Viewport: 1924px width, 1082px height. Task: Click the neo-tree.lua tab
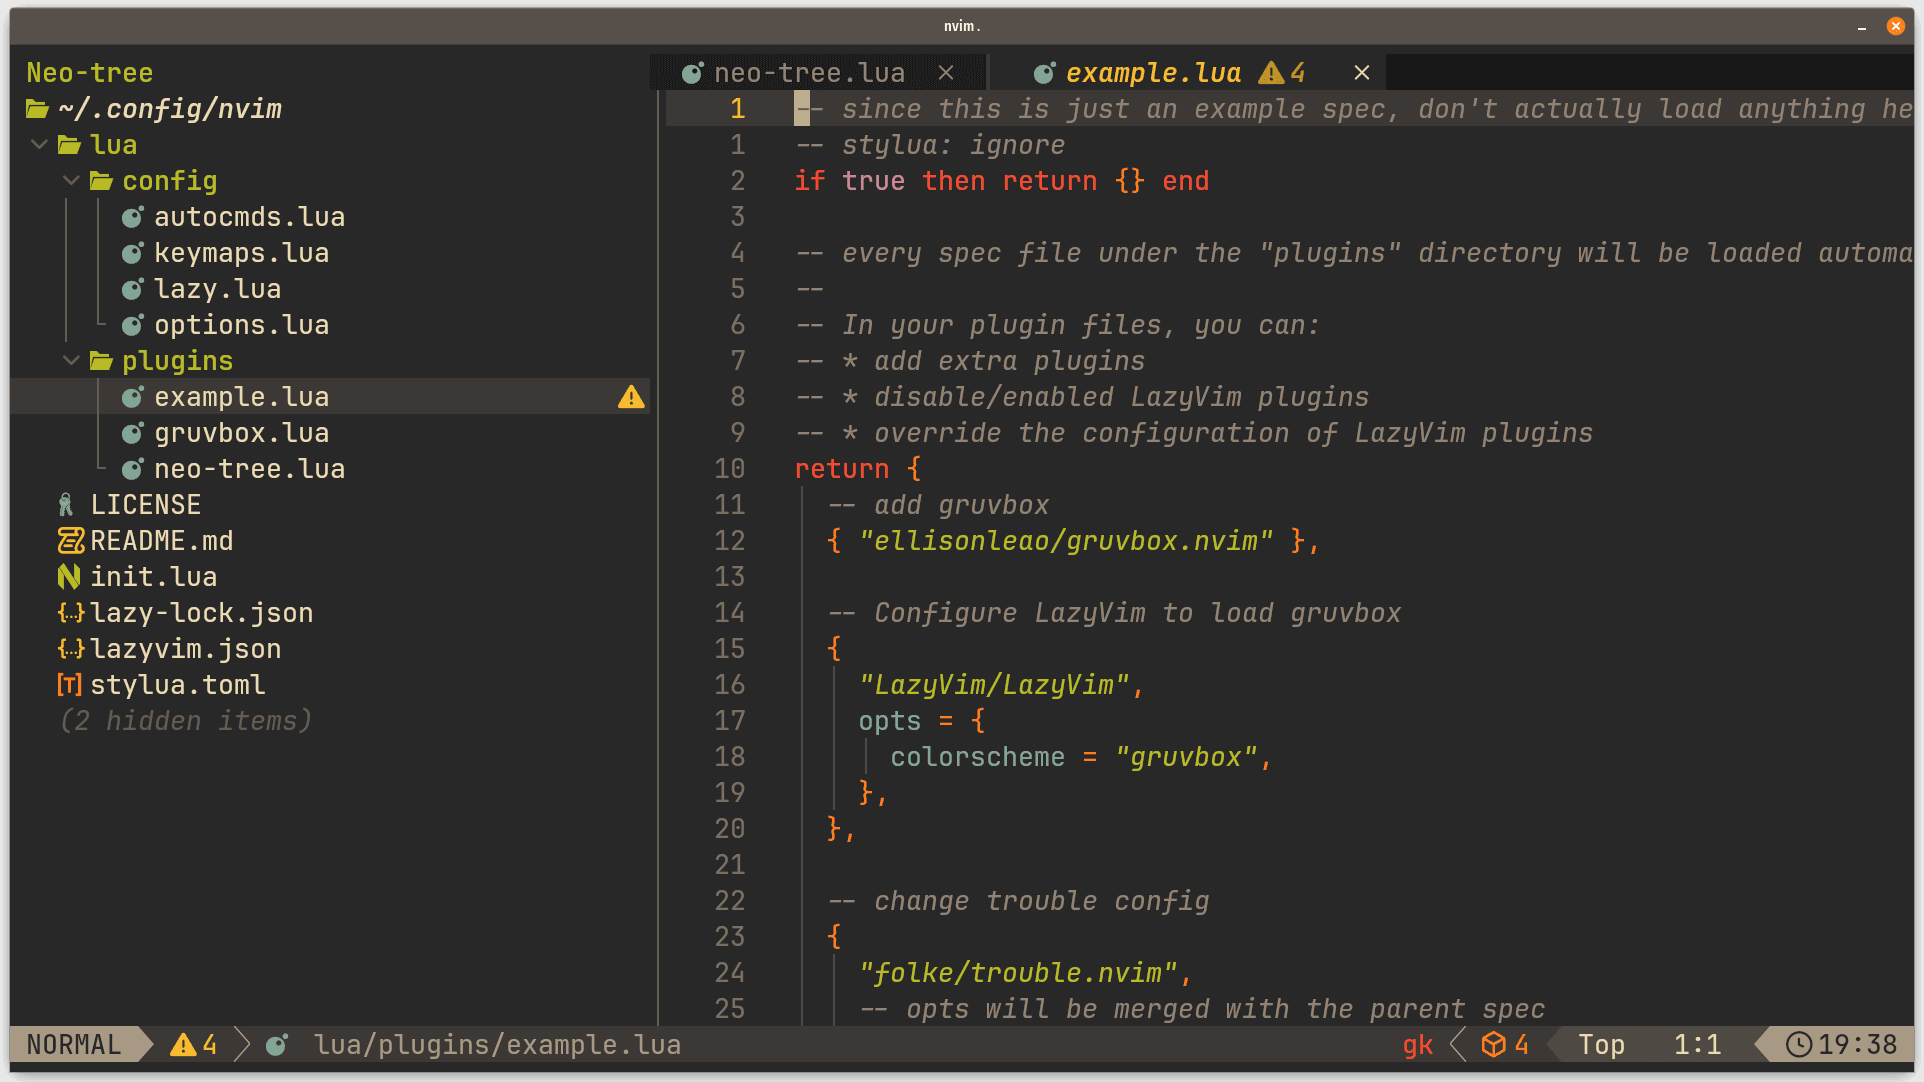(x=809, y=73)
